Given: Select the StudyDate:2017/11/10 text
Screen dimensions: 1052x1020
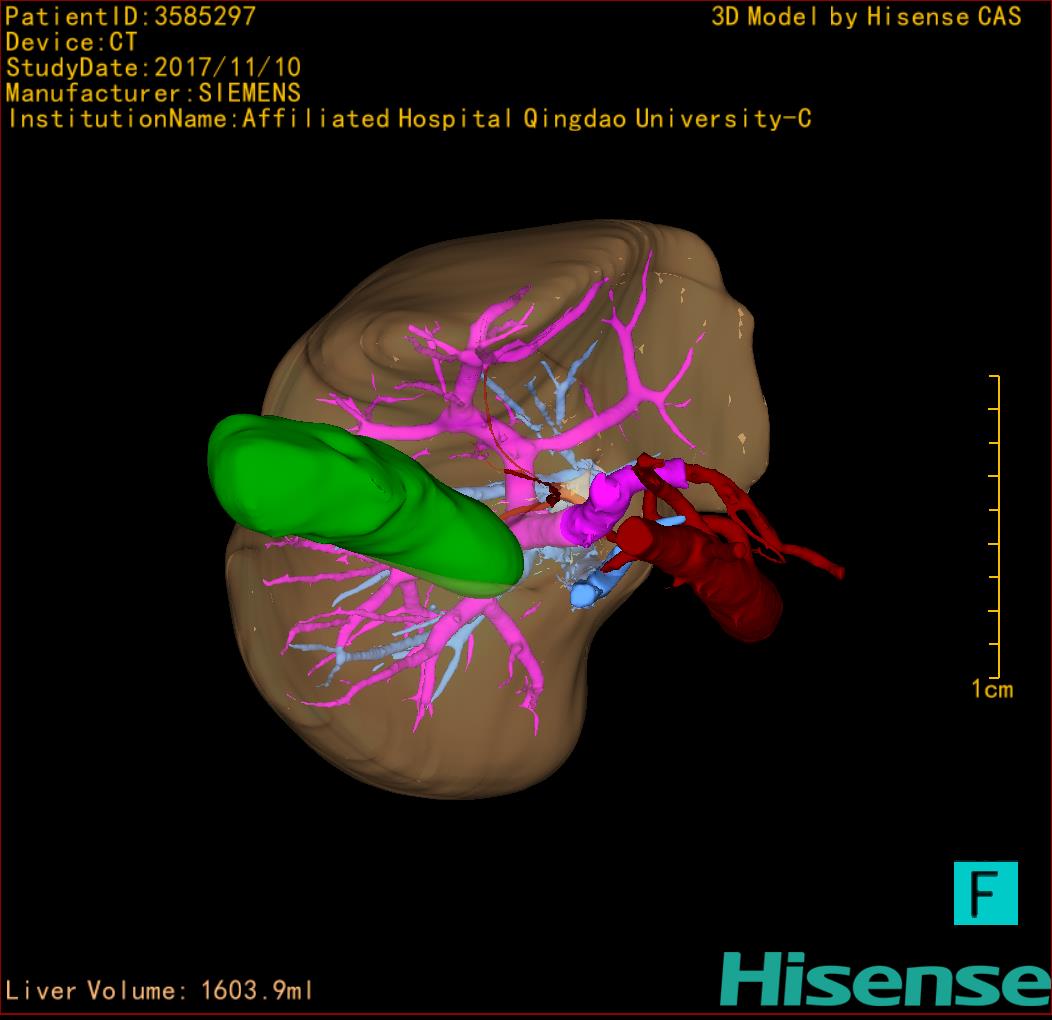Looking at the screenshot, I should pyautogui.click(x=153, y=68).
